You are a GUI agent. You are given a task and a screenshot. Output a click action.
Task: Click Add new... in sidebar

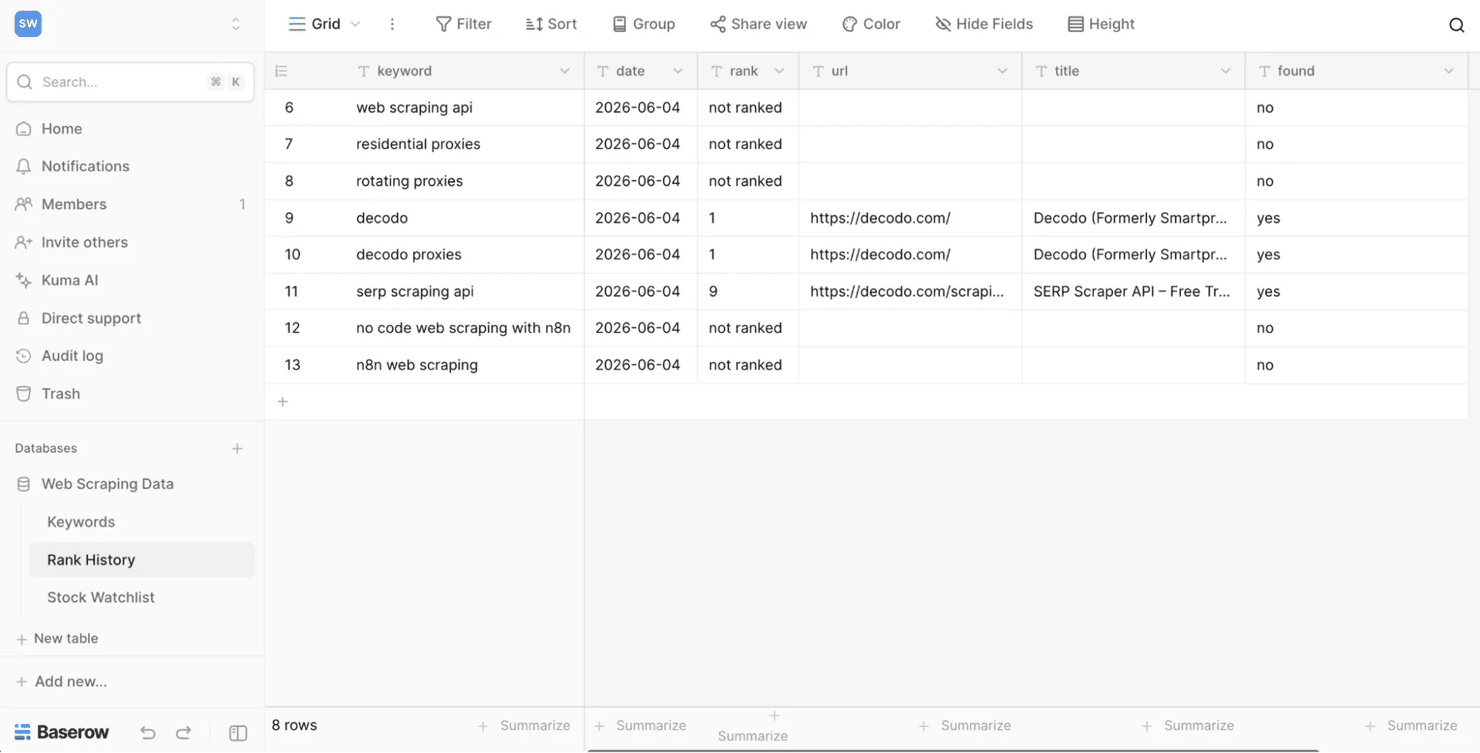[61, 681]
